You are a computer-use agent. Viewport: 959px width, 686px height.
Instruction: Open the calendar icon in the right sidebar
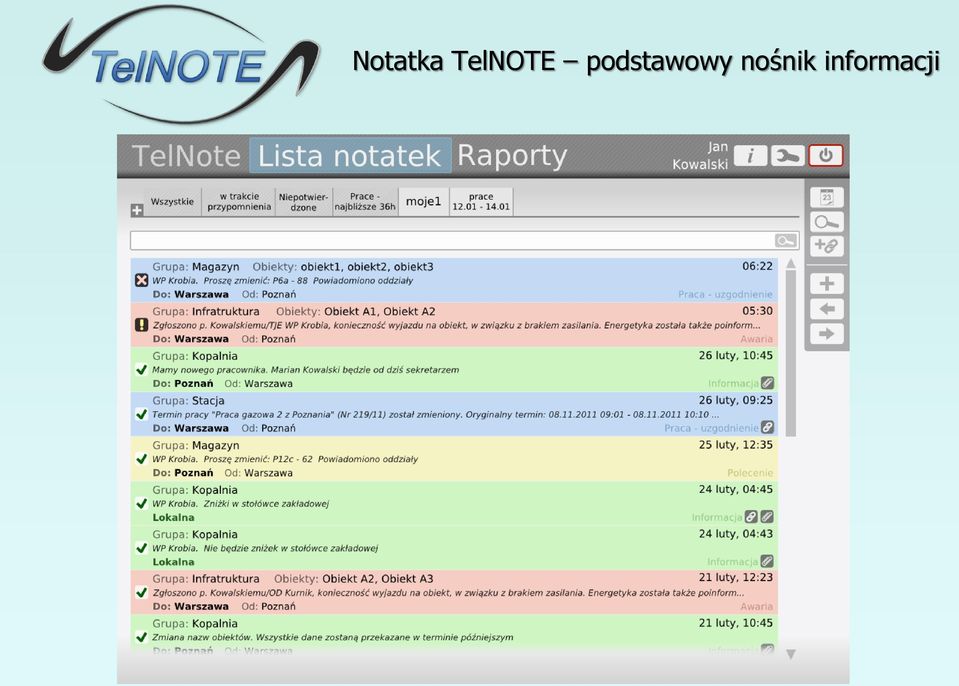point(827,197)
